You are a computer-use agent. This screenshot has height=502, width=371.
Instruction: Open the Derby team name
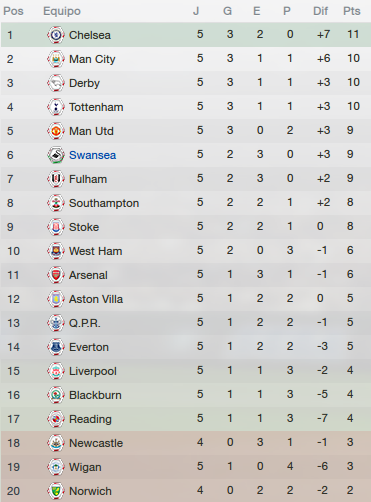[x=84, y=83]
